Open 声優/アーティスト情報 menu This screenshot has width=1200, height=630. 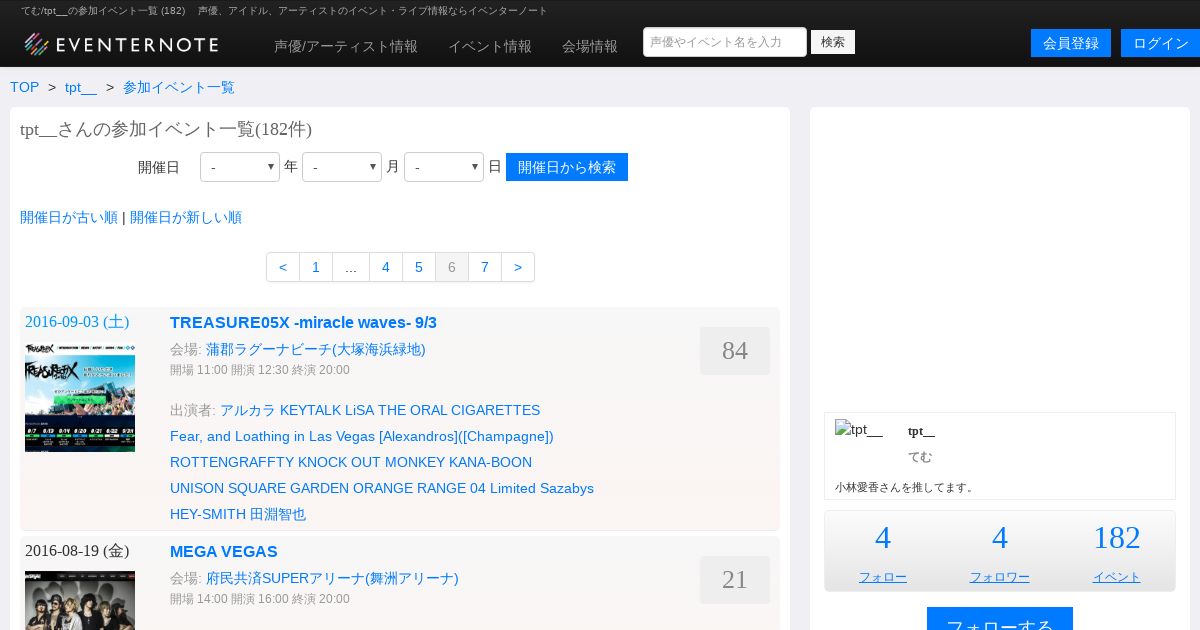point(346,46)
